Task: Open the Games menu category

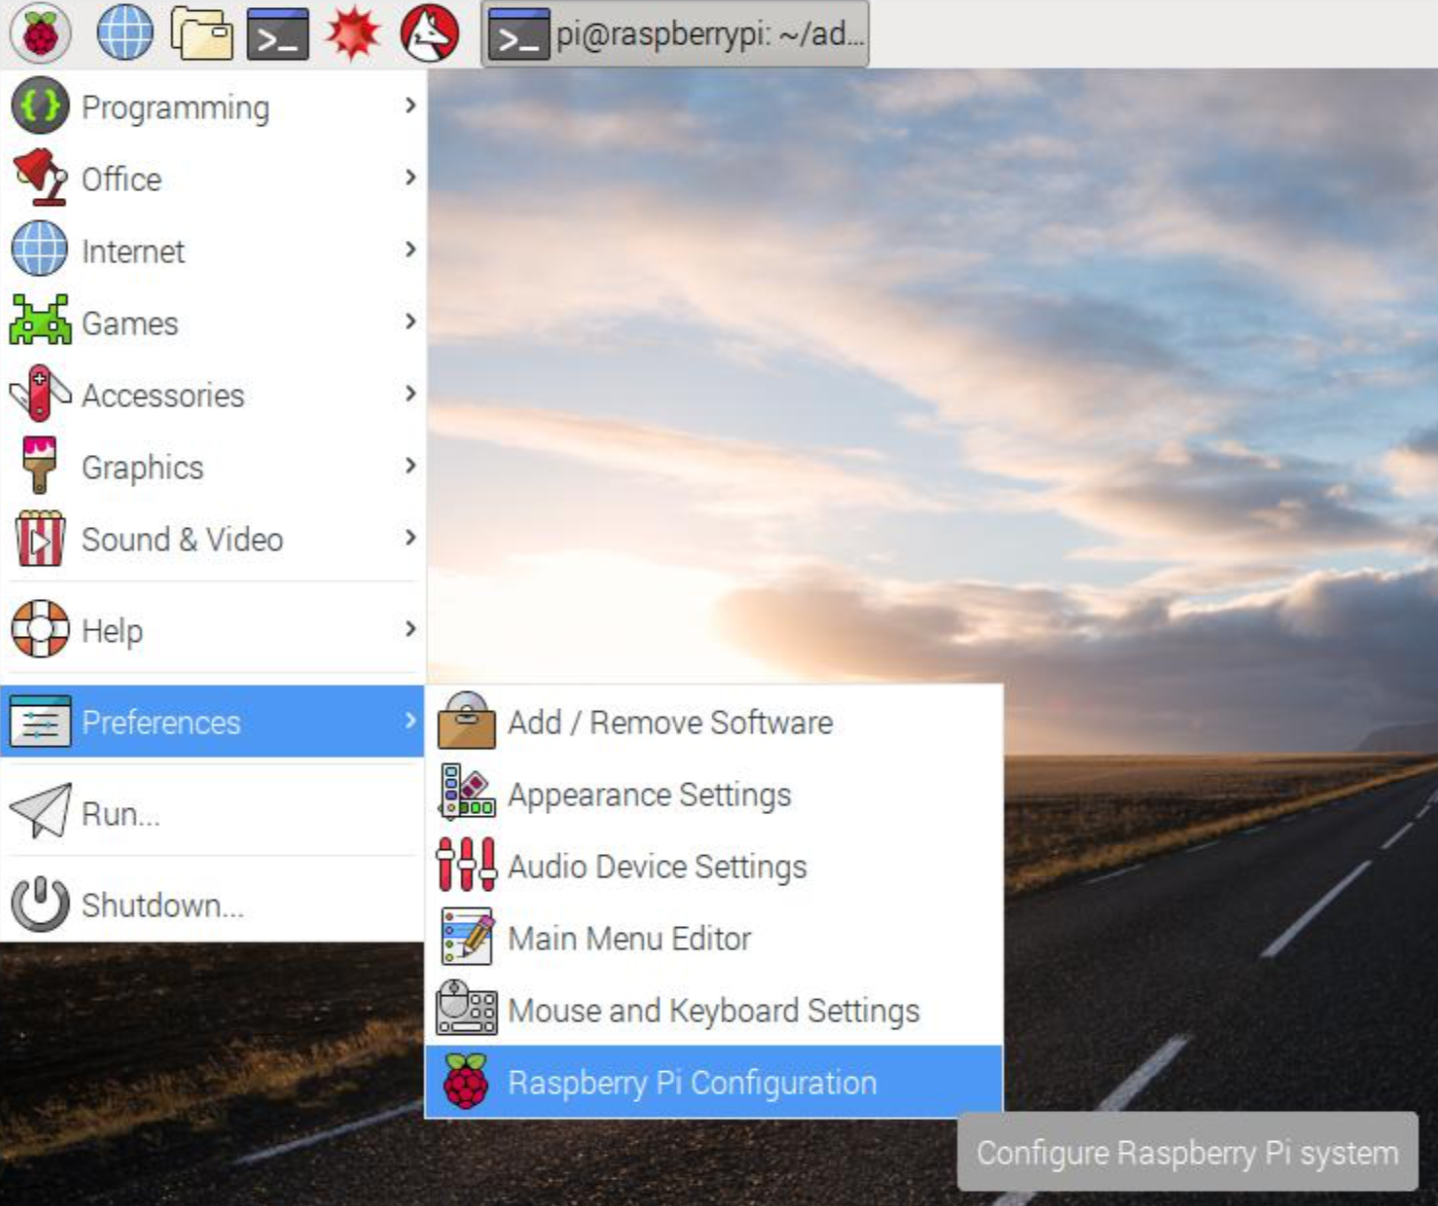Action: pos(213,322)
